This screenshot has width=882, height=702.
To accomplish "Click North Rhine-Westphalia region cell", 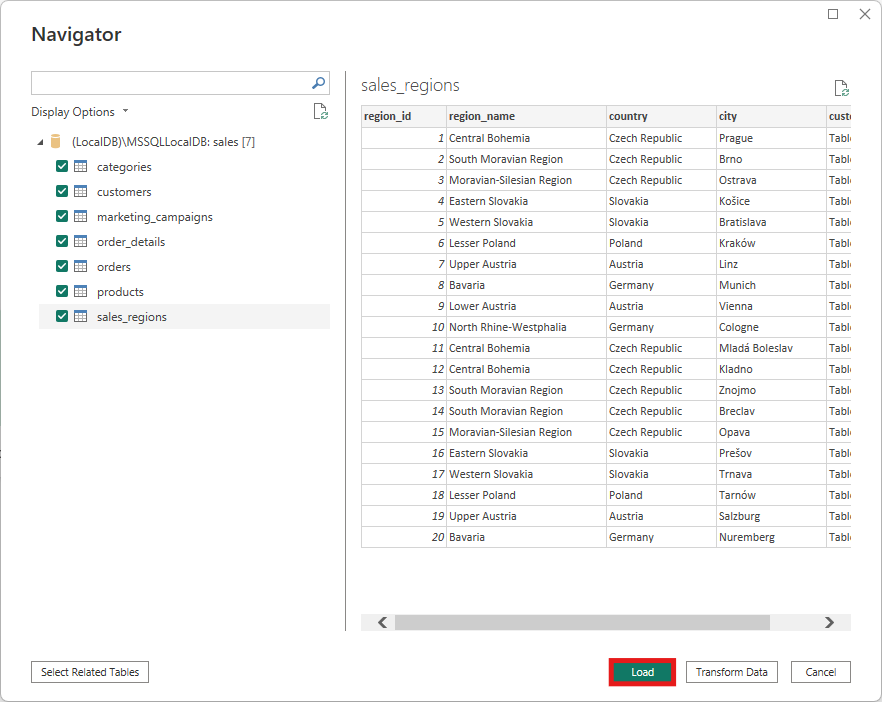I will 526,327.
